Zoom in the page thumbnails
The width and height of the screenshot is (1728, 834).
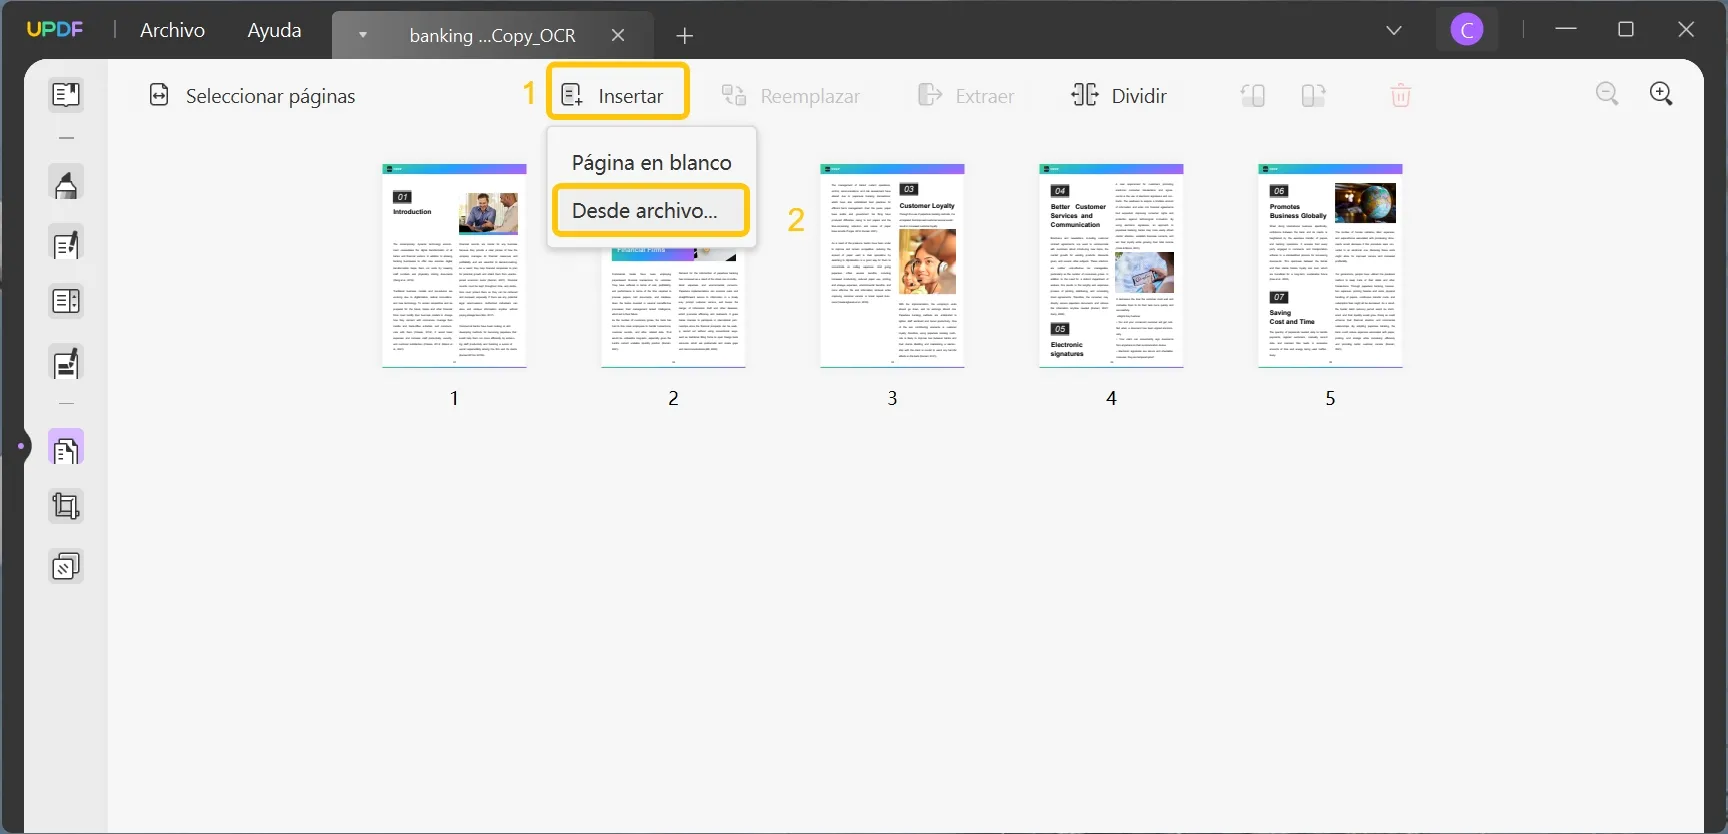click(1661, 94)
